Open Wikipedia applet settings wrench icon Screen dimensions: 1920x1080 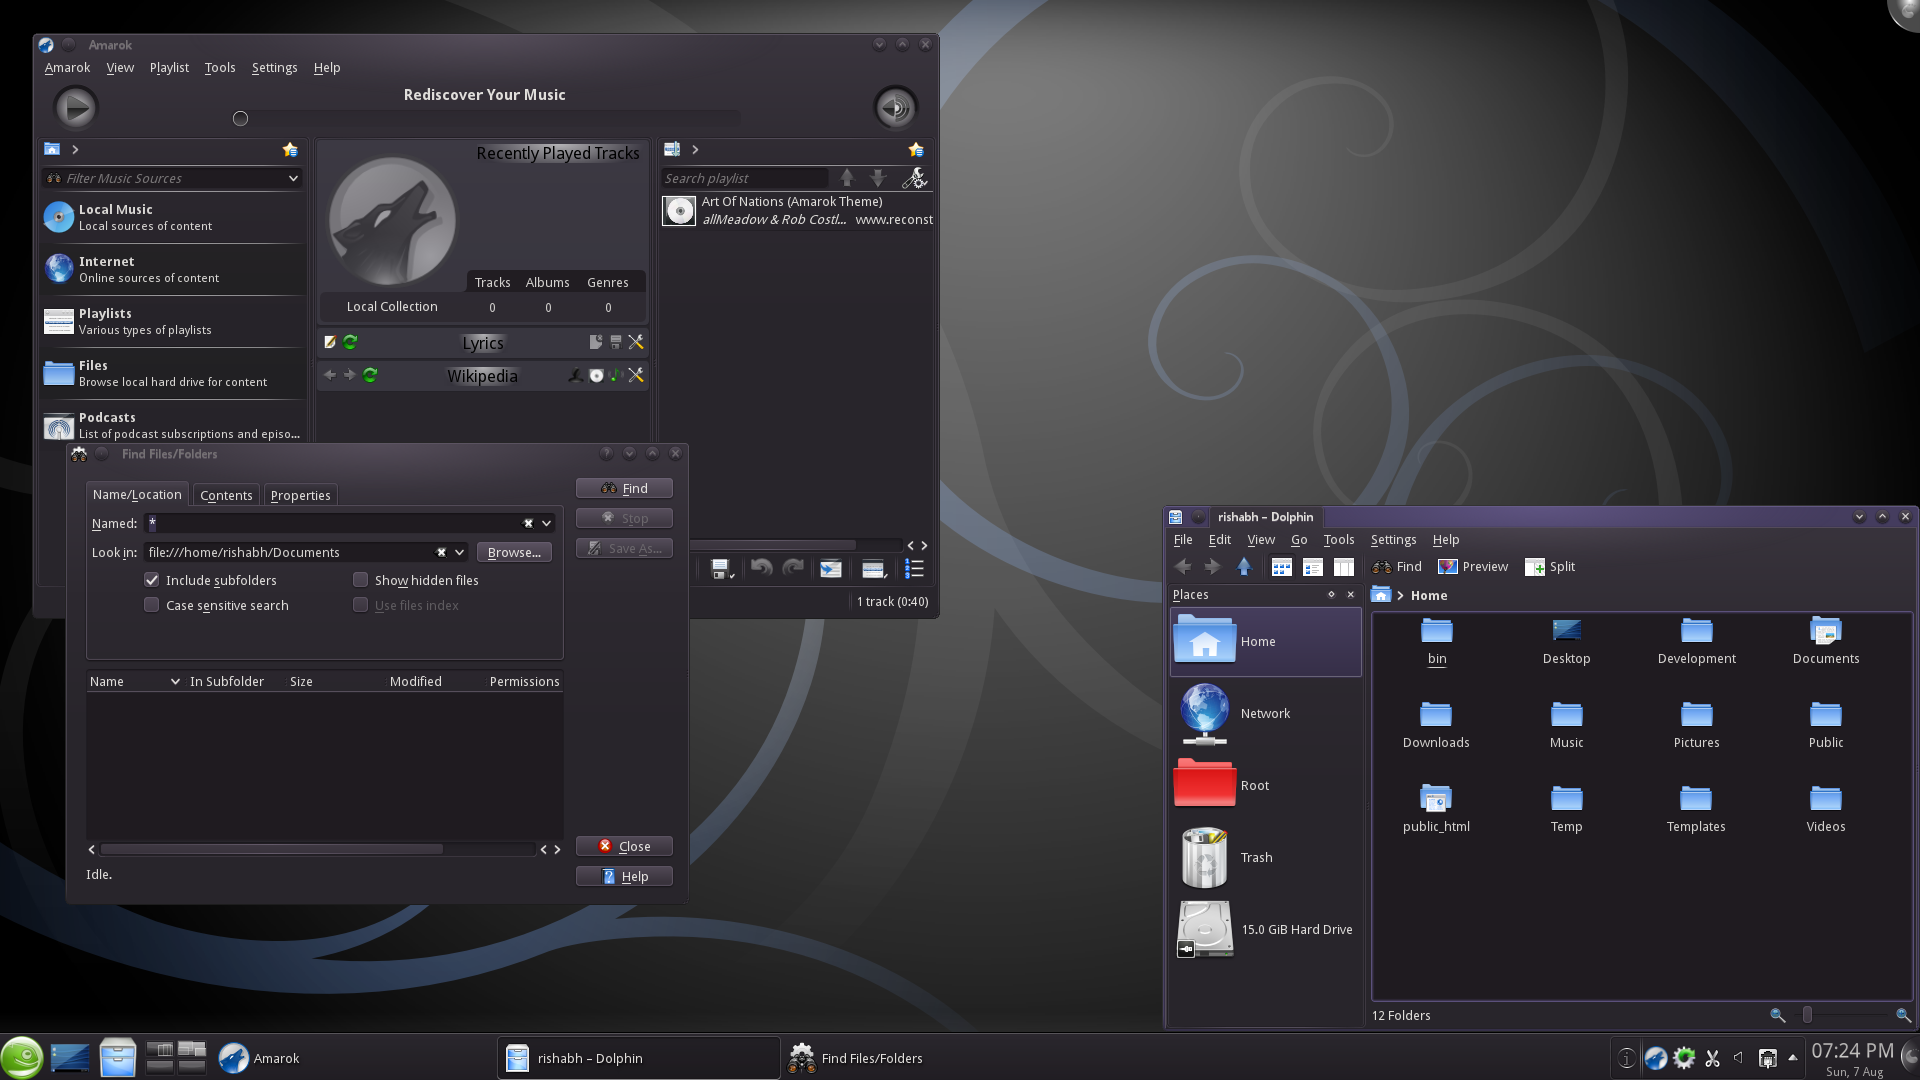point(636,376)
